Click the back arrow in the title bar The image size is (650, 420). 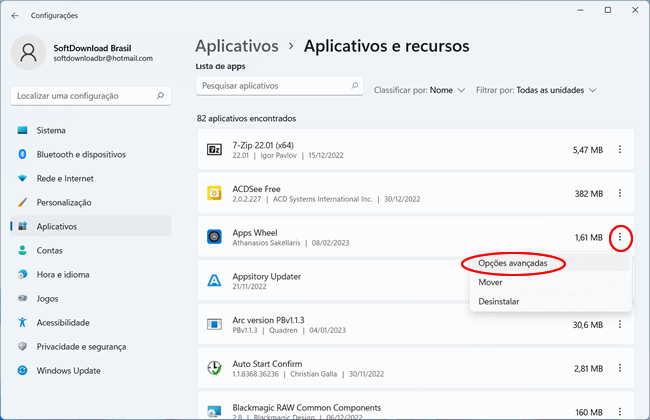(14, 15)
